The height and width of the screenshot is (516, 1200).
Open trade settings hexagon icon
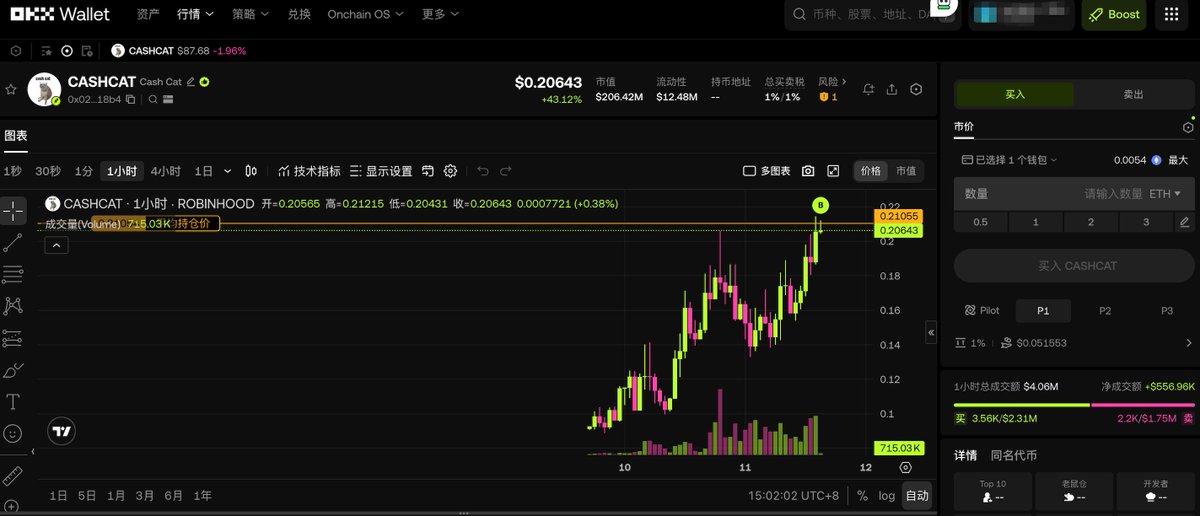pos(1188,128)
